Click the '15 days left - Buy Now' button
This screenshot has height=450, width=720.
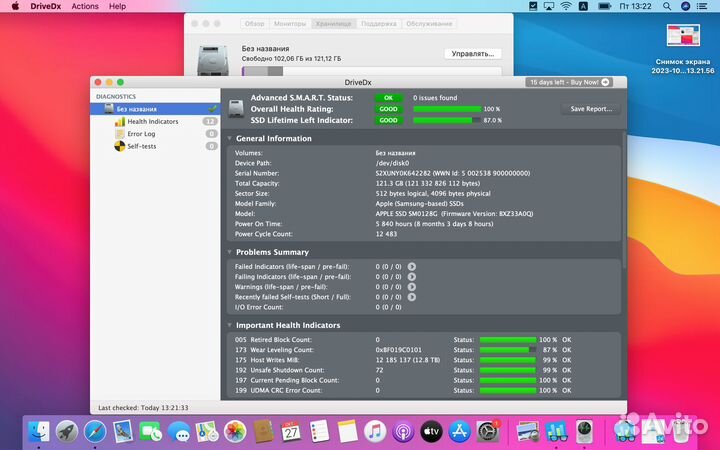coord(569,82)
